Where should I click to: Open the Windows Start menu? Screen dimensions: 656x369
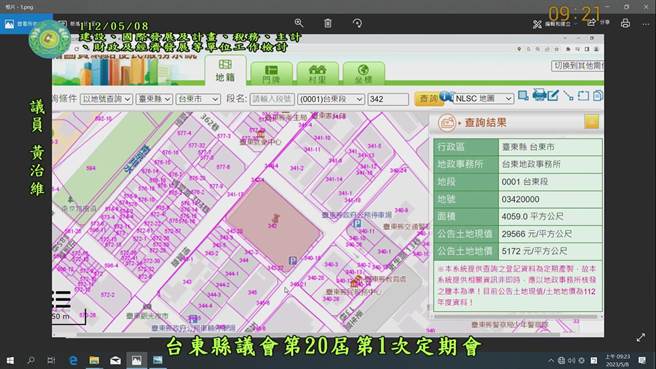pos(10,360)
